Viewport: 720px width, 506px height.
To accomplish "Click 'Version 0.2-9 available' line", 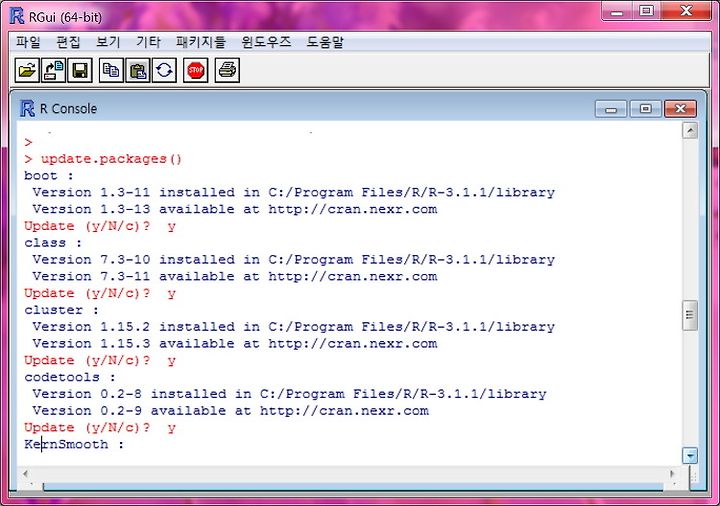I will [x=231, y=410].
